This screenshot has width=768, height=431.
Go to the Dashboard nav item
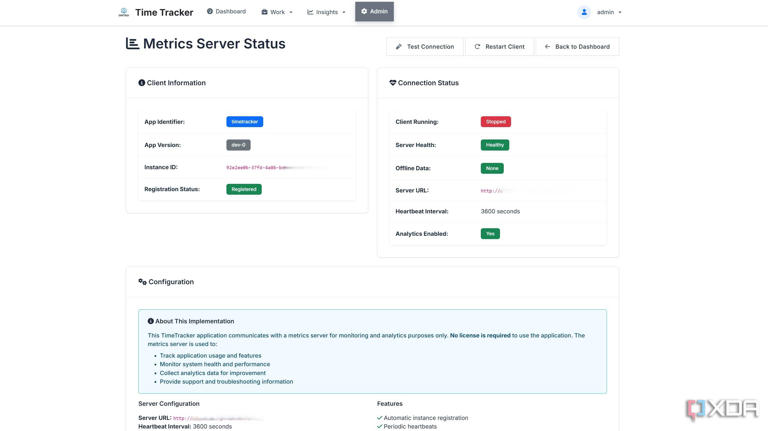pos(226,11)
